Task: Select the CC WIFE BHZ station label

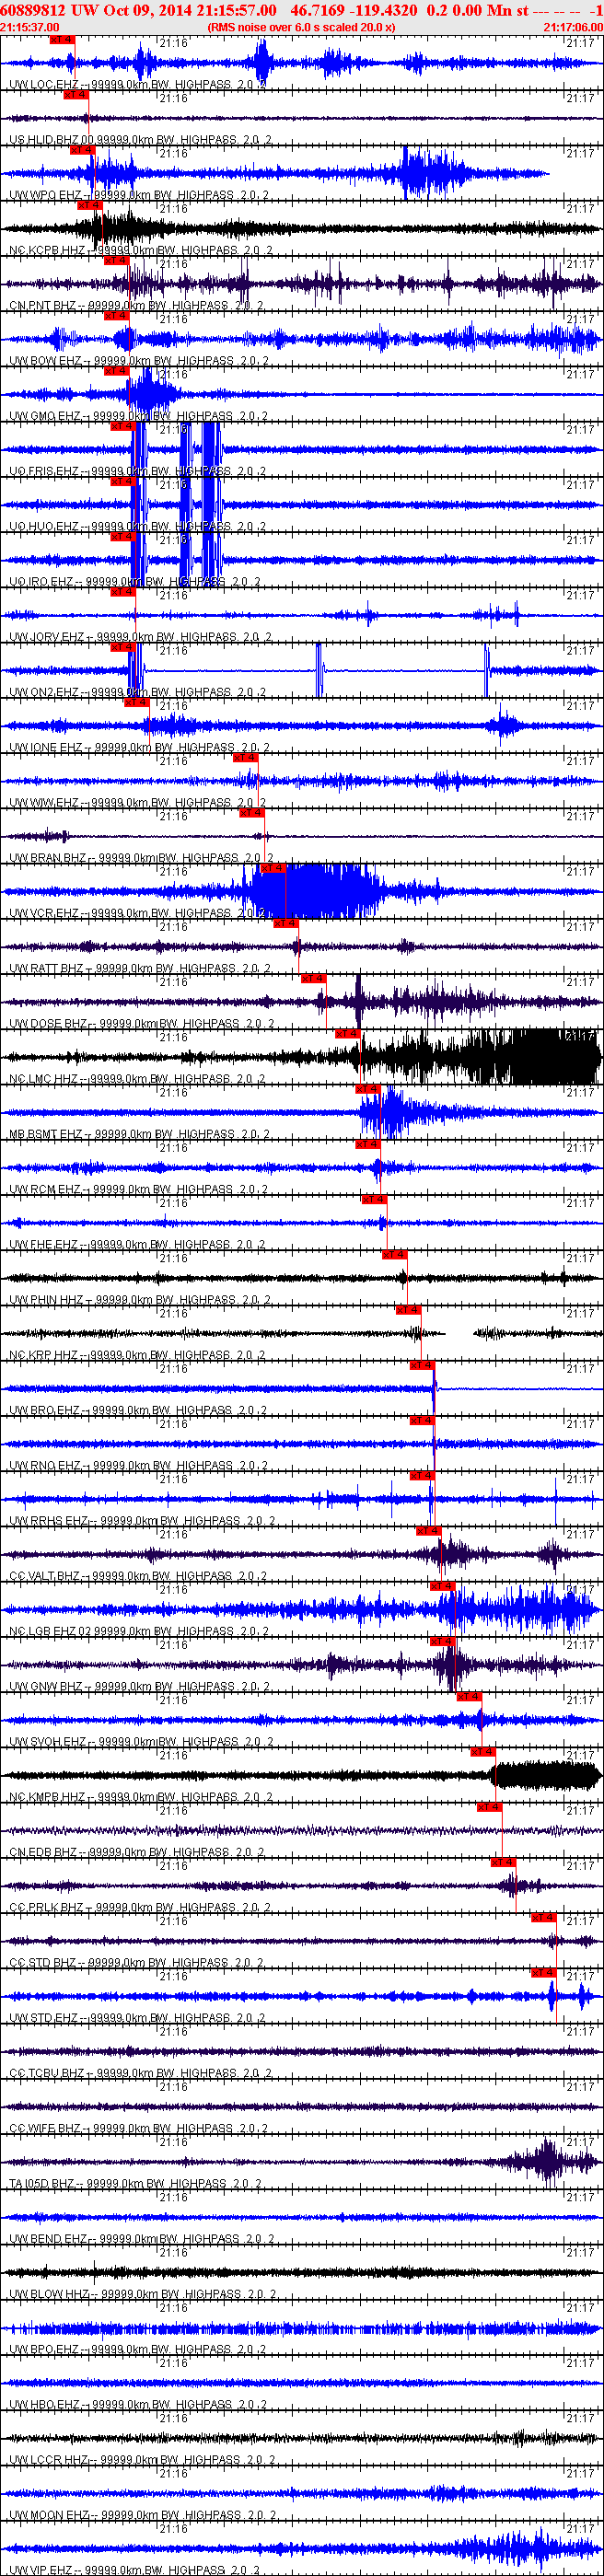Action: tap(138, 2128)
